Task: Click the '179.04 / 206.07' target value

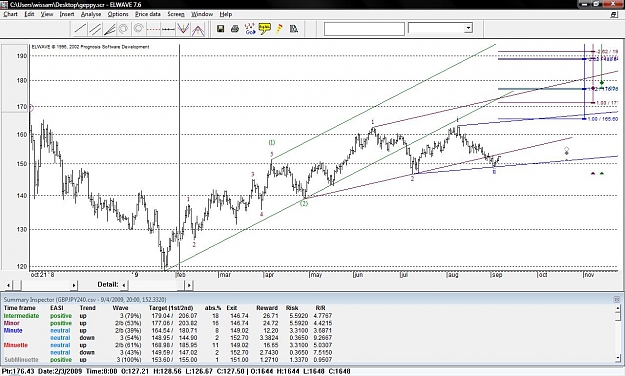Action: coord(173,315)
